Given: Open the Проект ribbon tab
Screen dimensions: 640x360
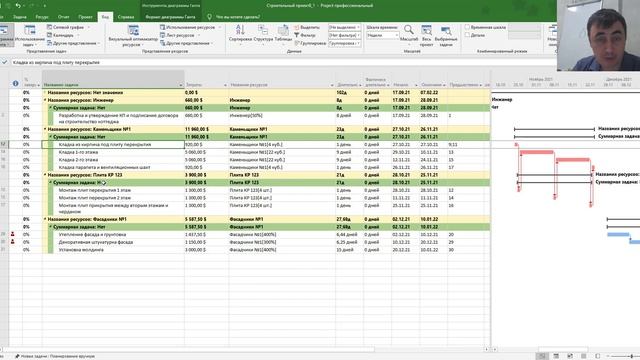Looking at the screenshot, I should pyautogui.click(x=85, y=17).
